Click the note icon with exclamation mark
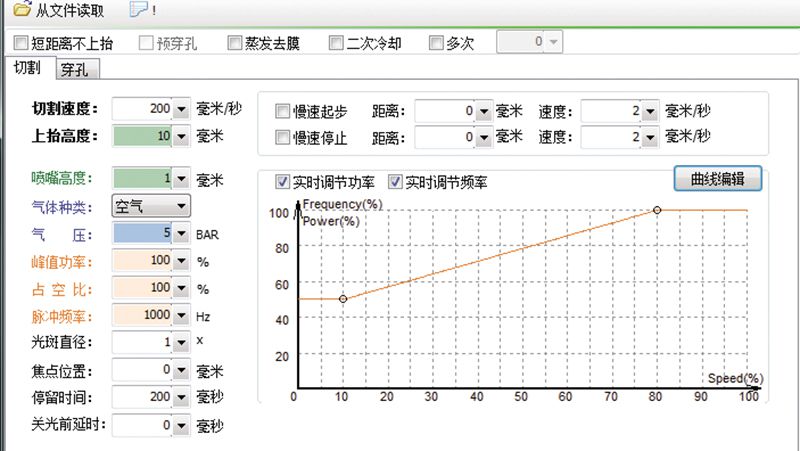Viewport: 800px width, 451px height. [x=137, y=10]
